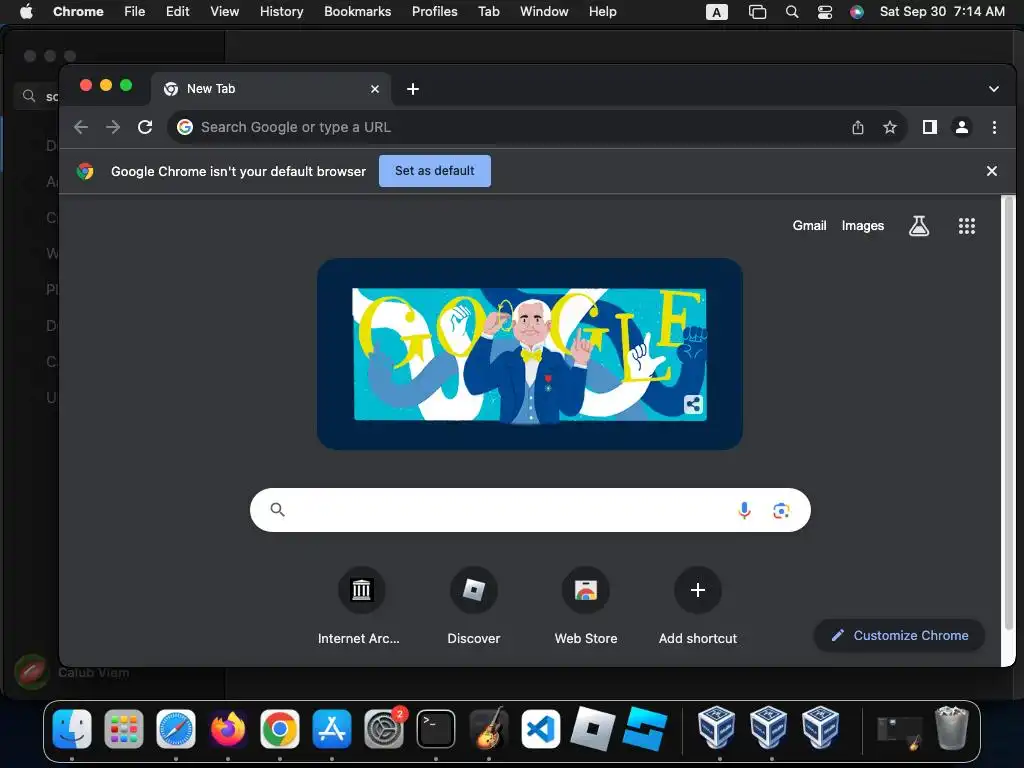The image size is (1024, 768).
Task: Share the Google Doodle
Action: tap(693, 404)
